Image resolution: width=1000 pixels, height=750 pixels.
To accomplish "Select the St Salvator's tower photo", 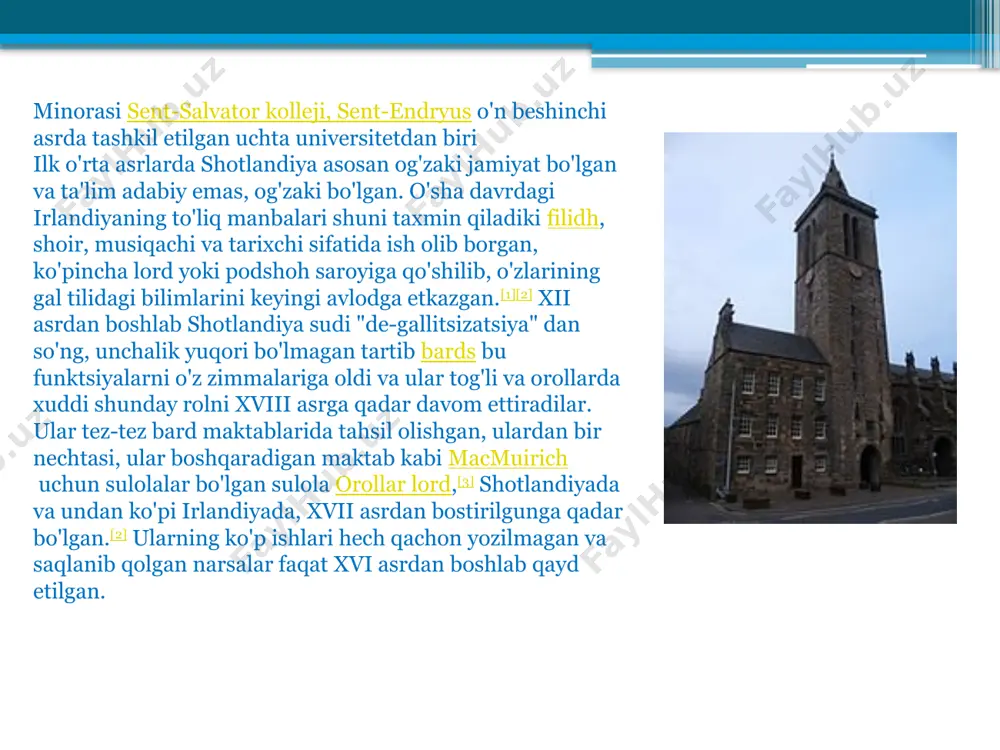I will (x=810, y=328).
